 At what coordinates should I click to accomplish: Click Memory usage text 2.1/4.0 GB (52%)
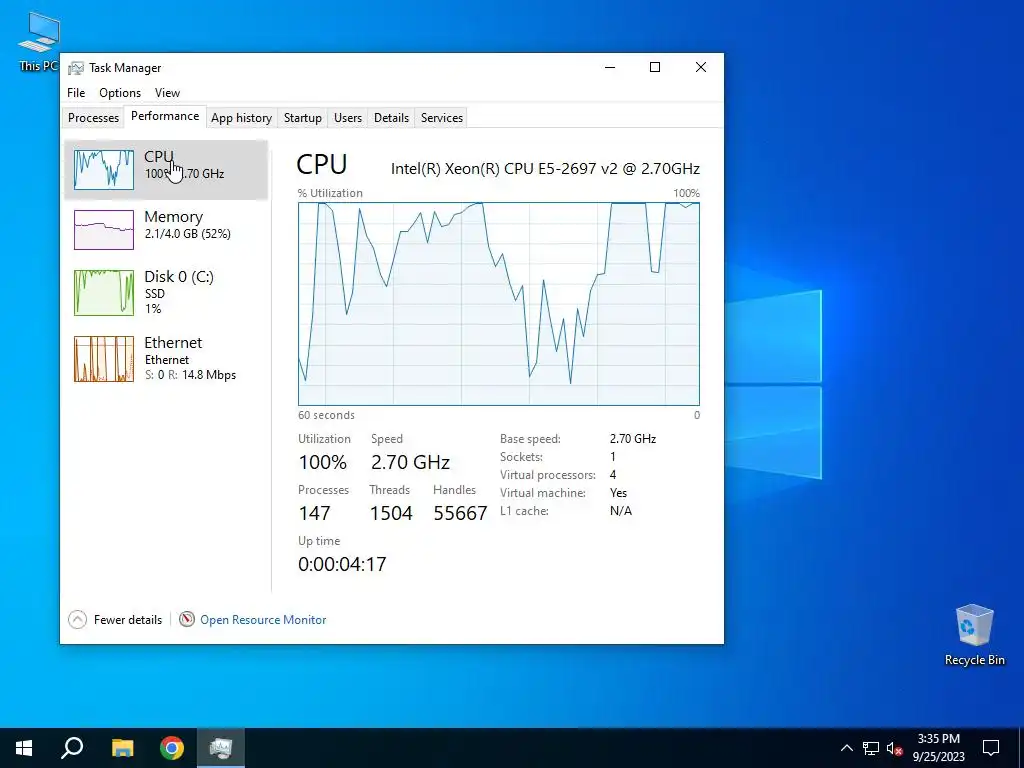click(x=187, y=234)
